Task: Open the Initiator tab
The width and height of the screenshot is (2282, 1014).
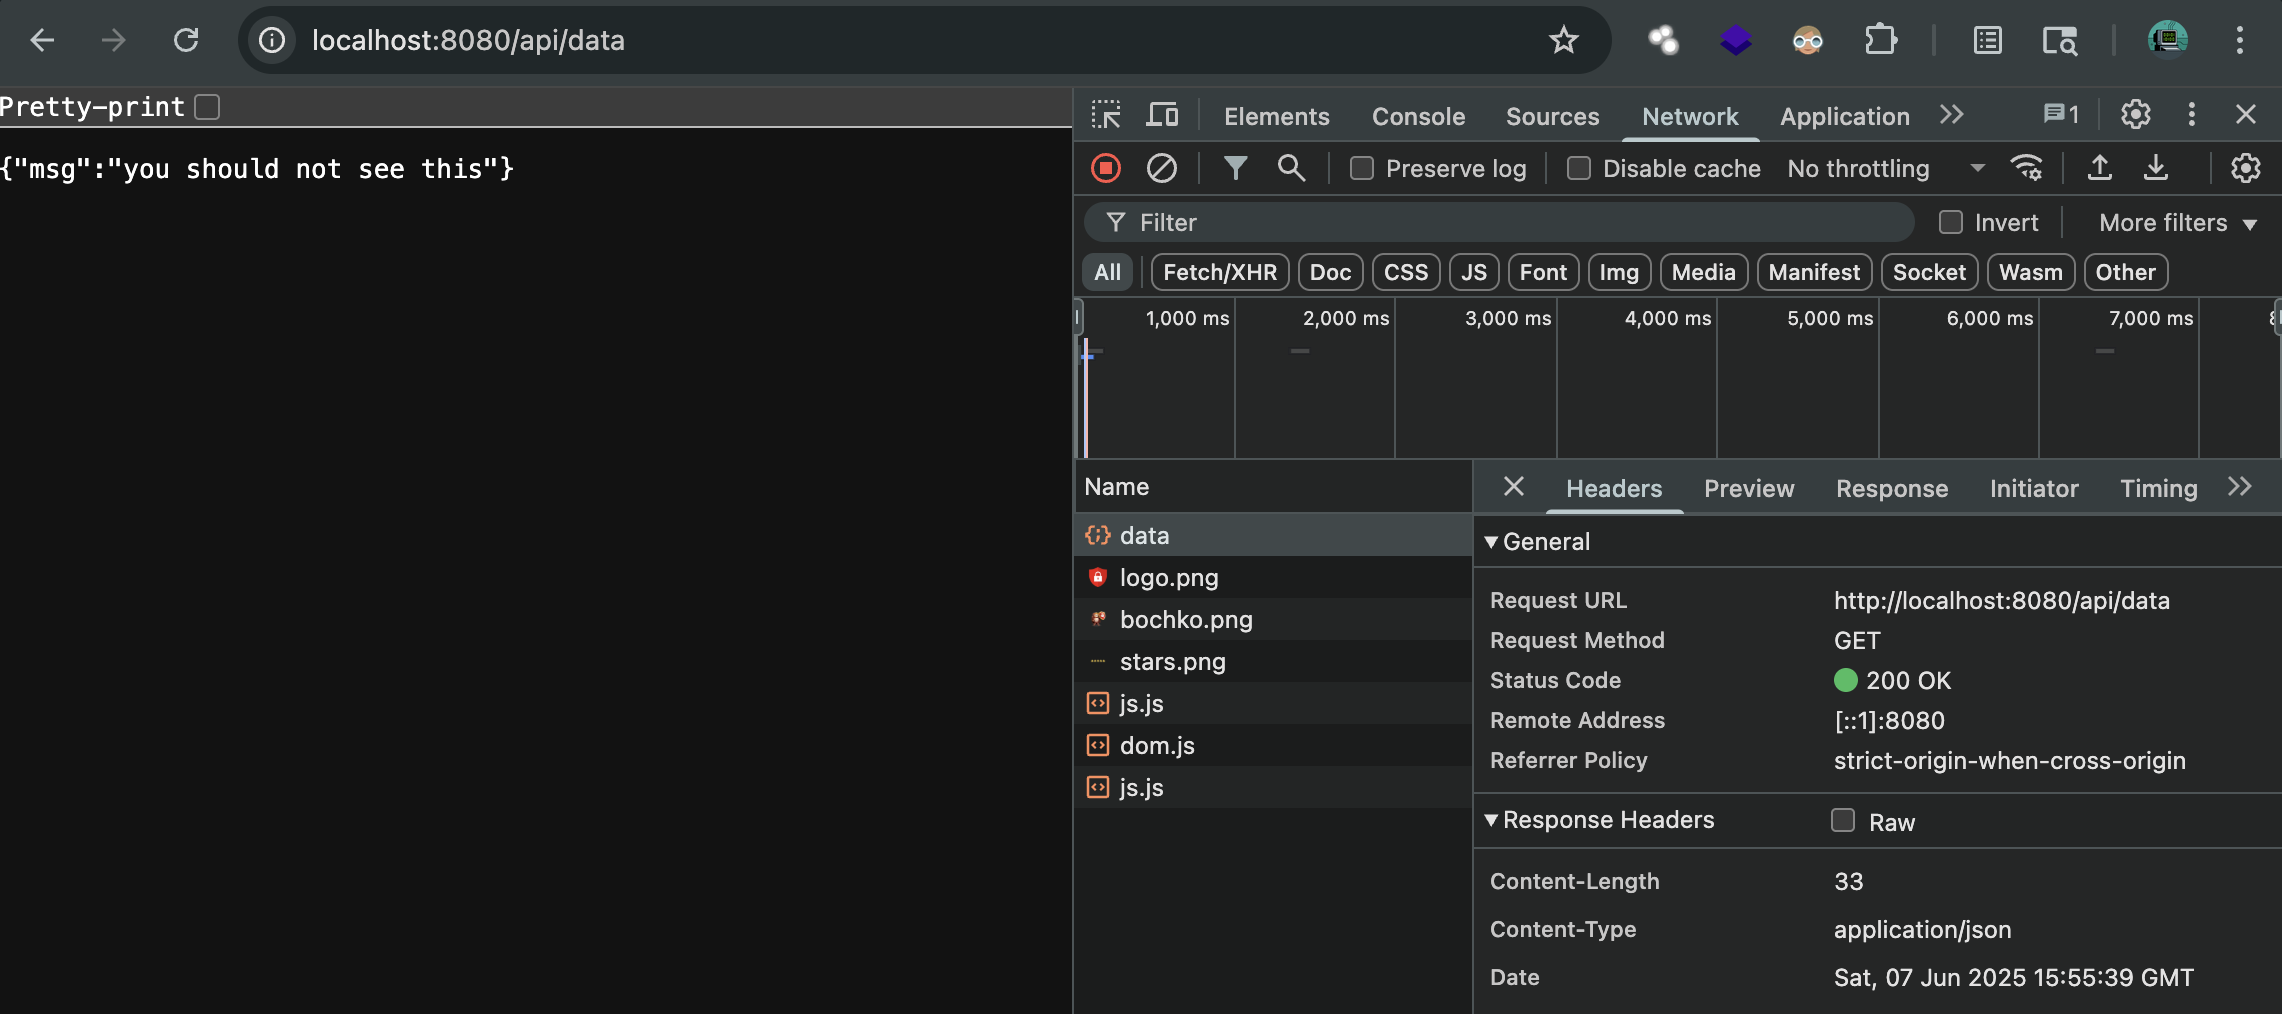Action: (x=2034, y=488)
